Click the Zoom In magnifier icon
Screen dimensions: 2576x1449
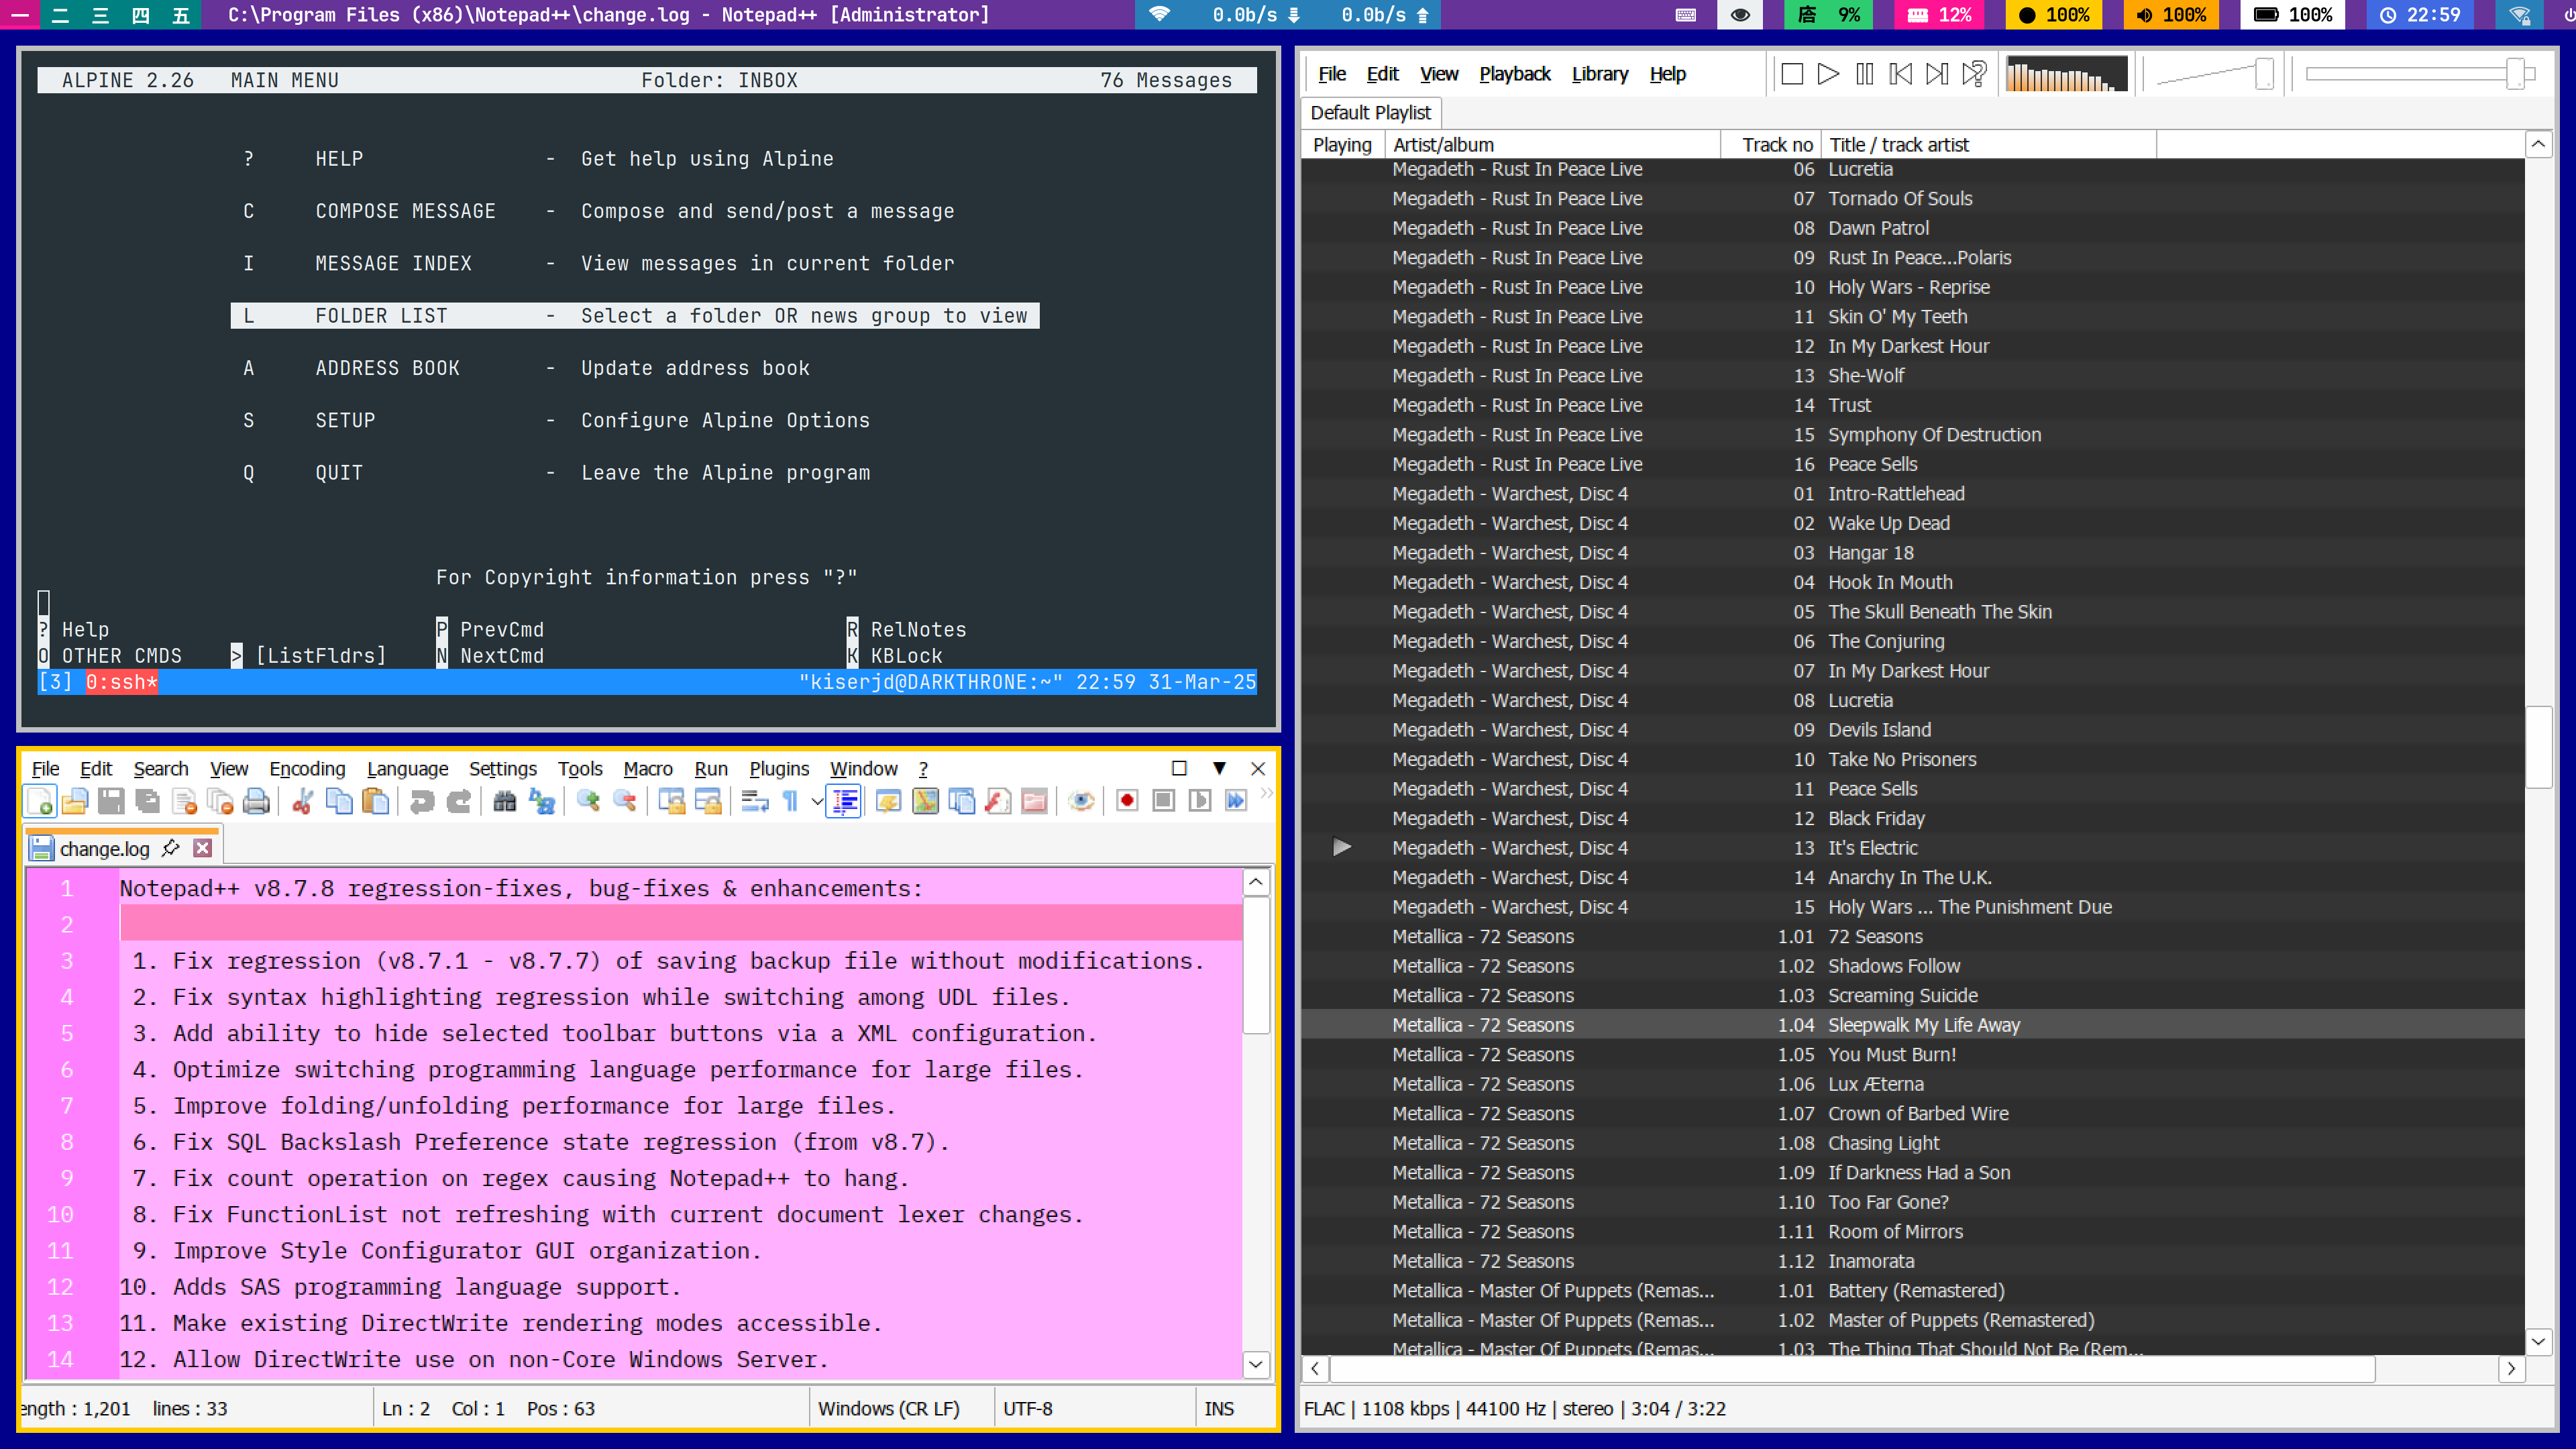click(588, 801)
